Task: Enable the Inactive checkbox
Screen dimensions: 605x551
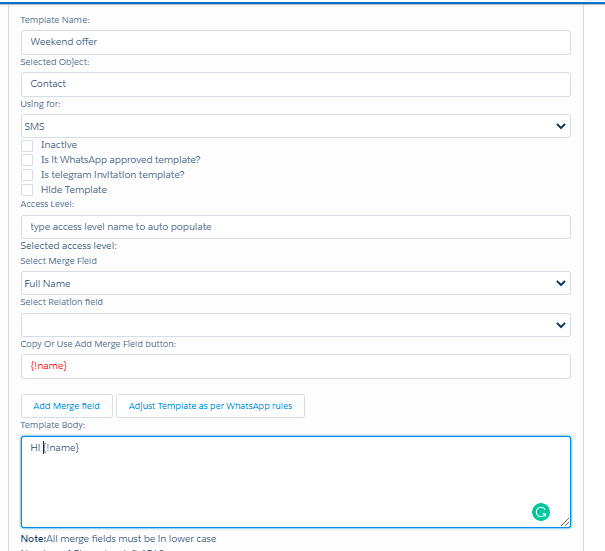Action: (27, 145)
